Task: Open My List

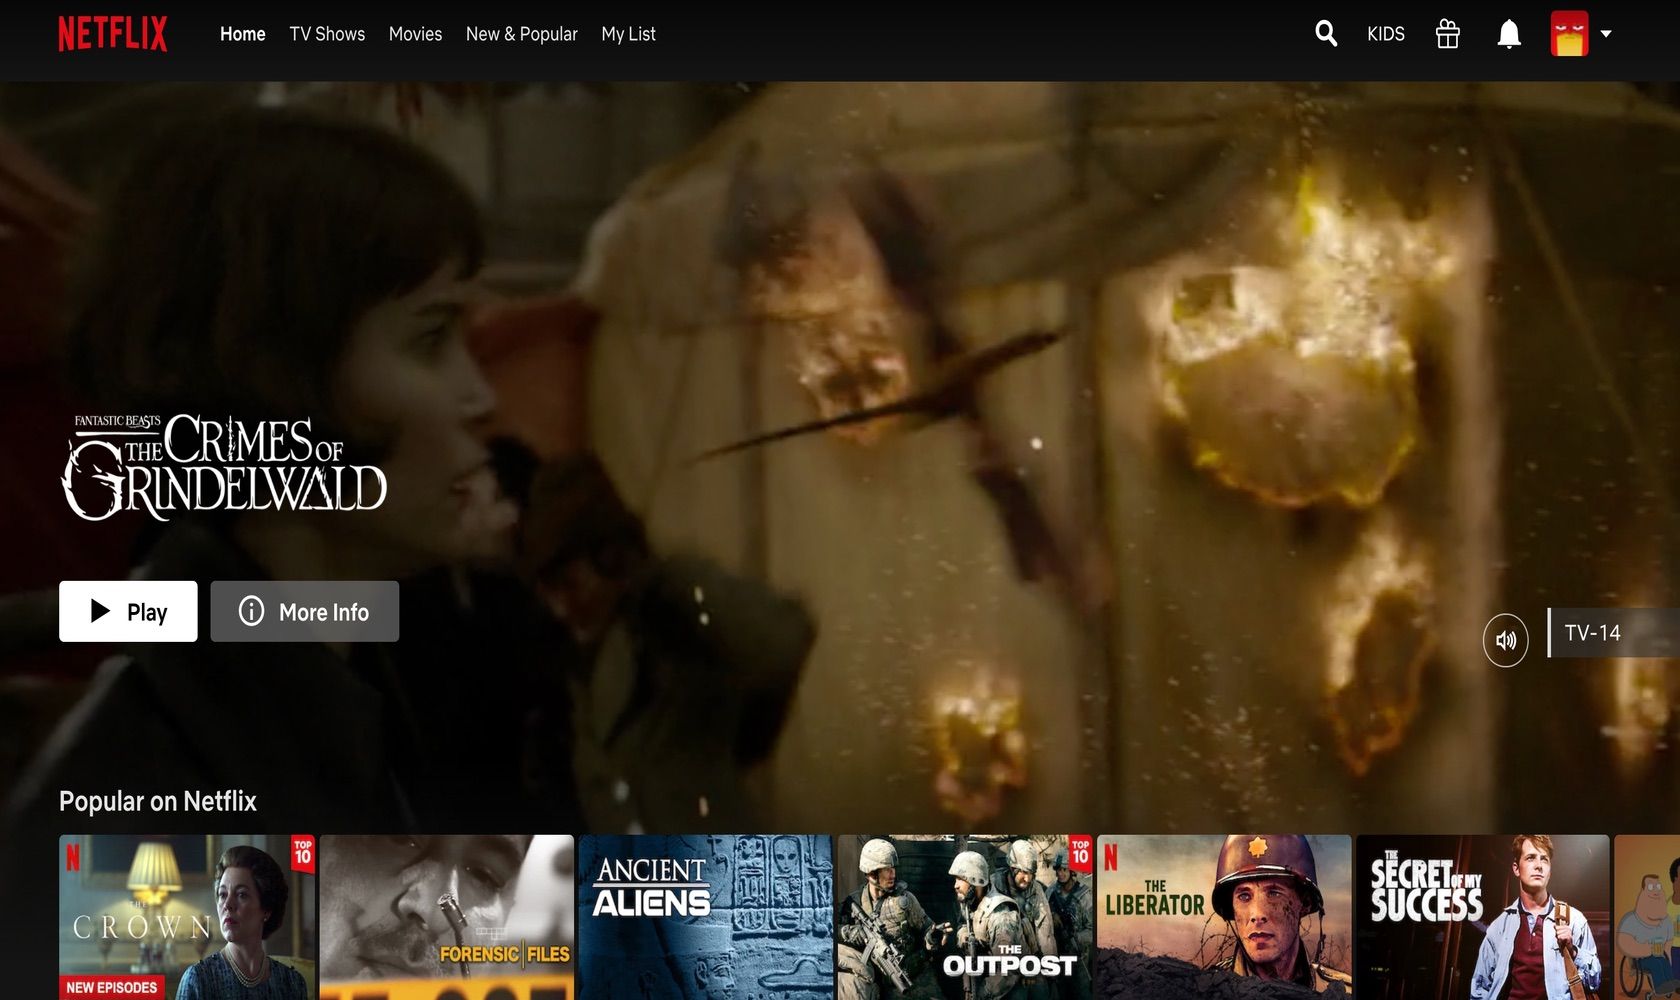Action: point(628,34)
